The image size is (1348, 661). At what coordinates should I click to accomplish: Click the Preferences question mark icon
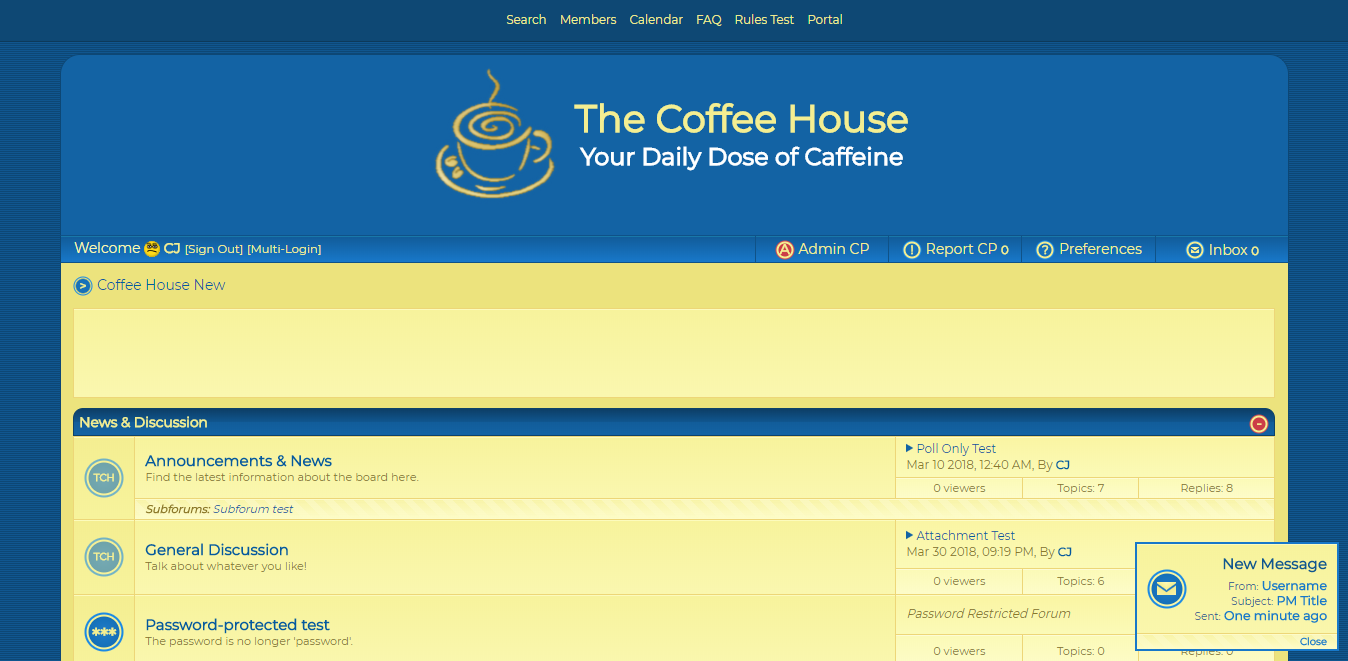tap(1045, 250)
